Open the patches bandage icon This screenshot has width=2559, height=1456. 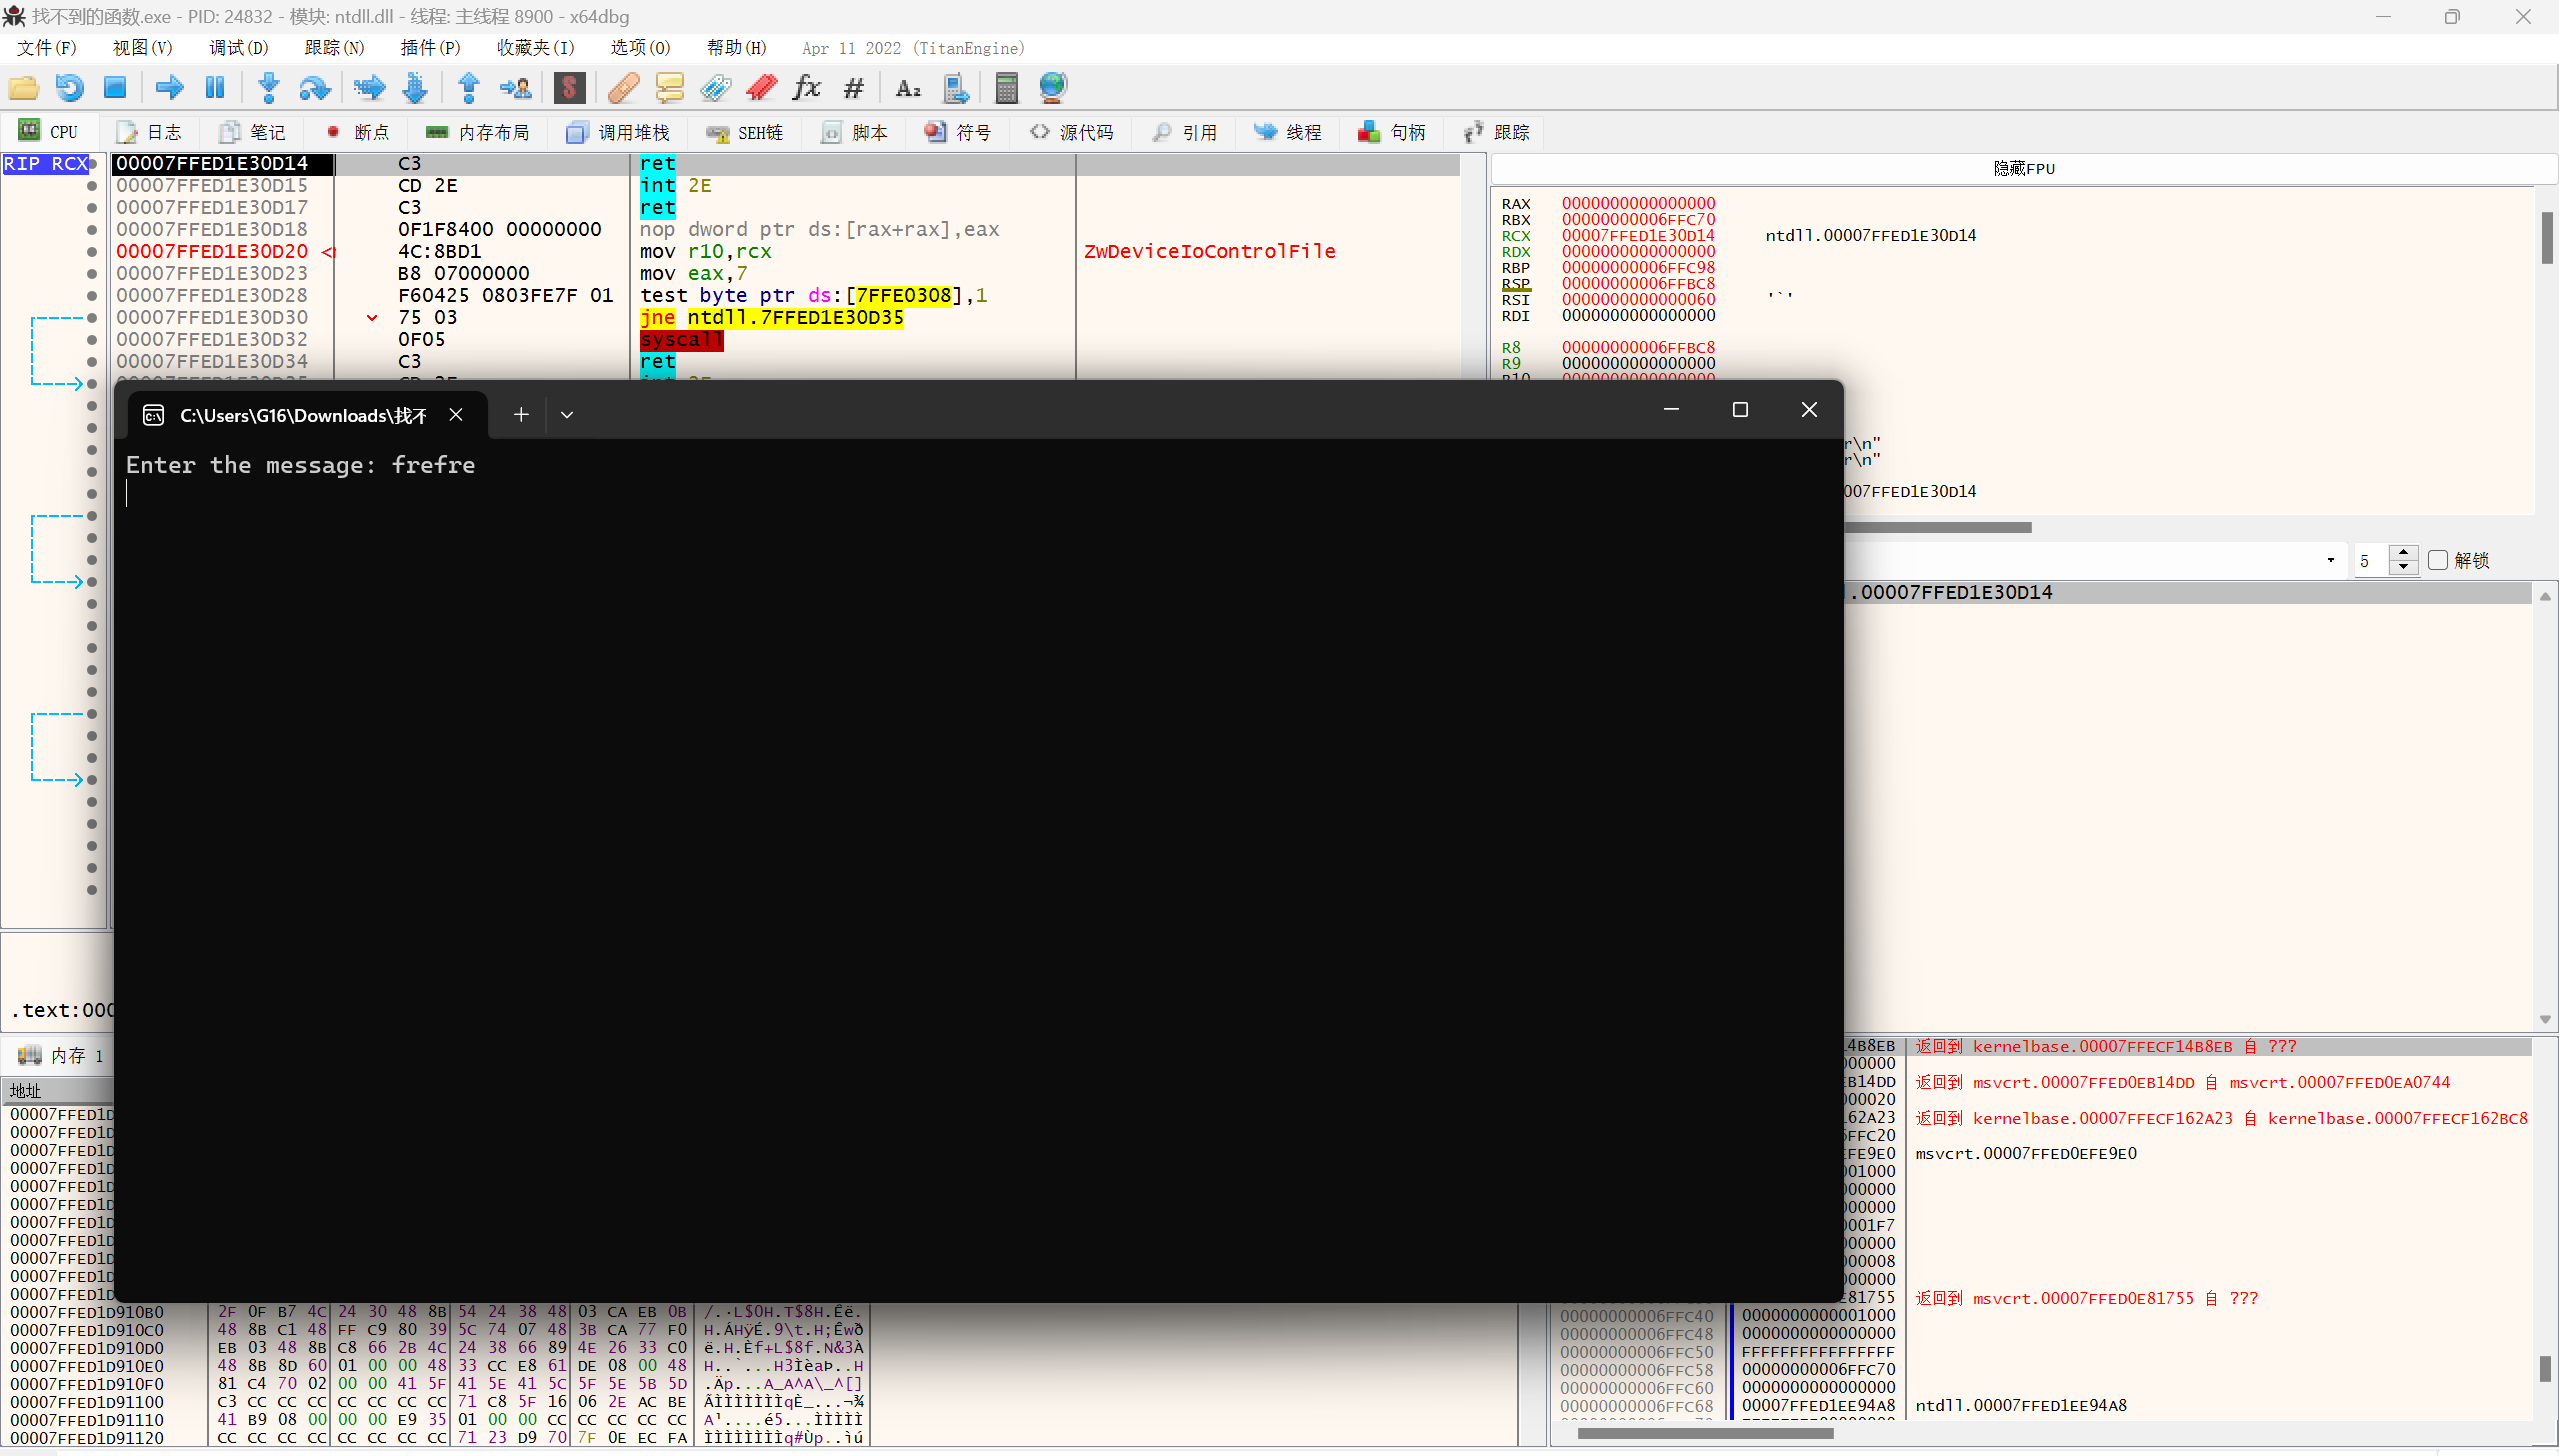pyautogui.click(x=623, y=88)
